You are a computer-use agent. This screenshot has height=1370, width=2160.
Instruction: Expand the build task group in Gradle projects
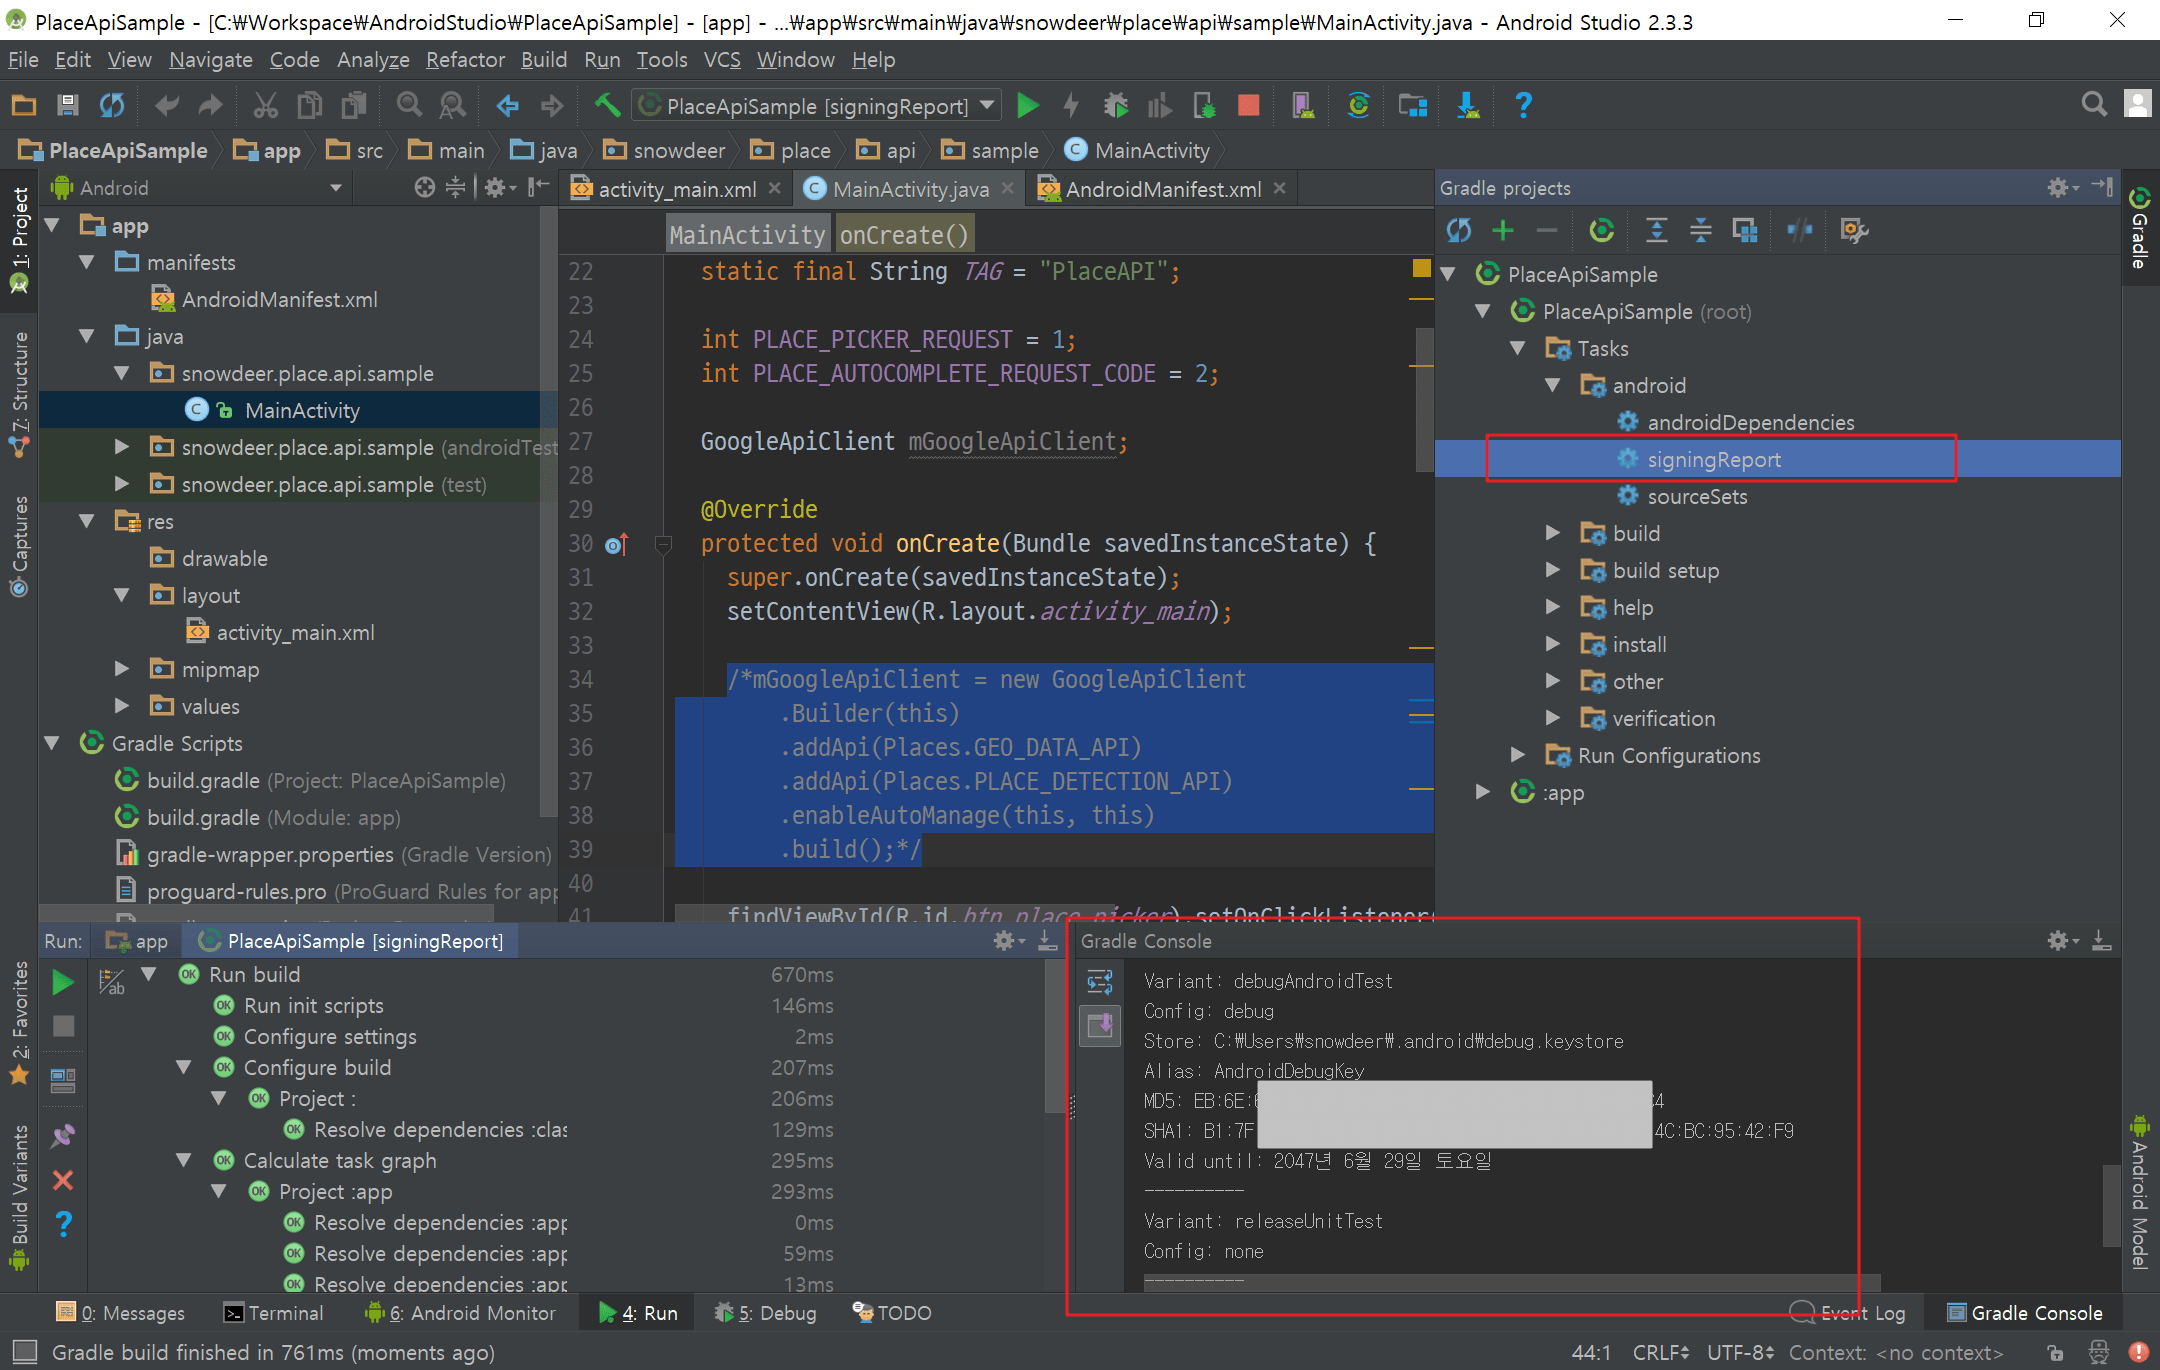(1553, 533)
